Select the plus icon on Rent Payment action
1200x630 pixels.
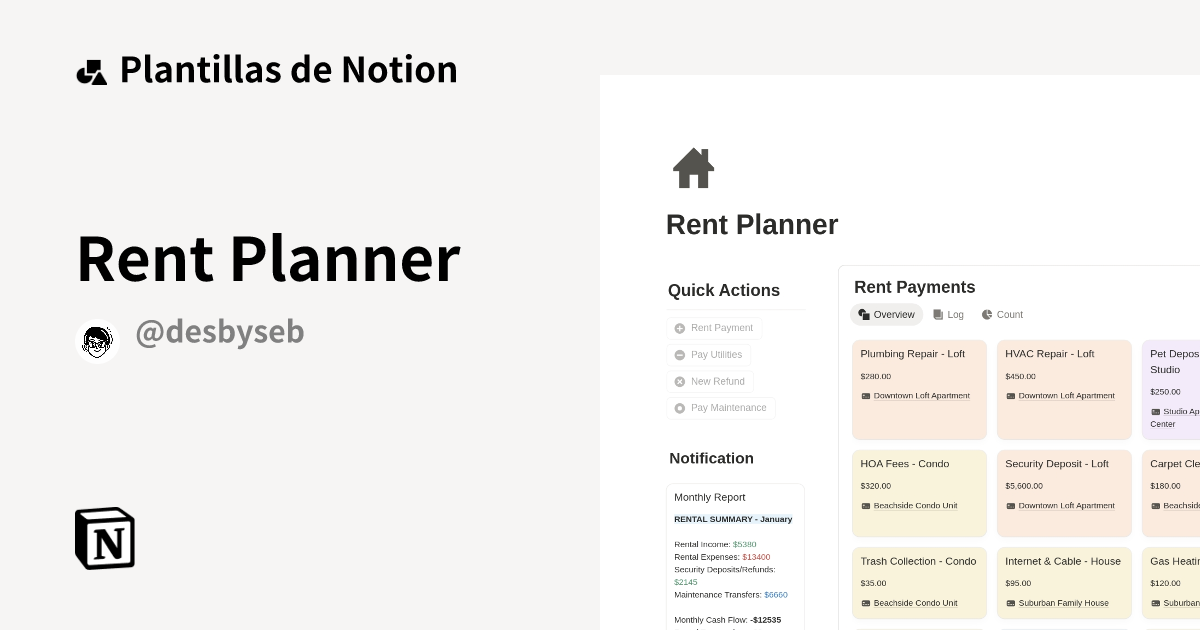[679, 328]
